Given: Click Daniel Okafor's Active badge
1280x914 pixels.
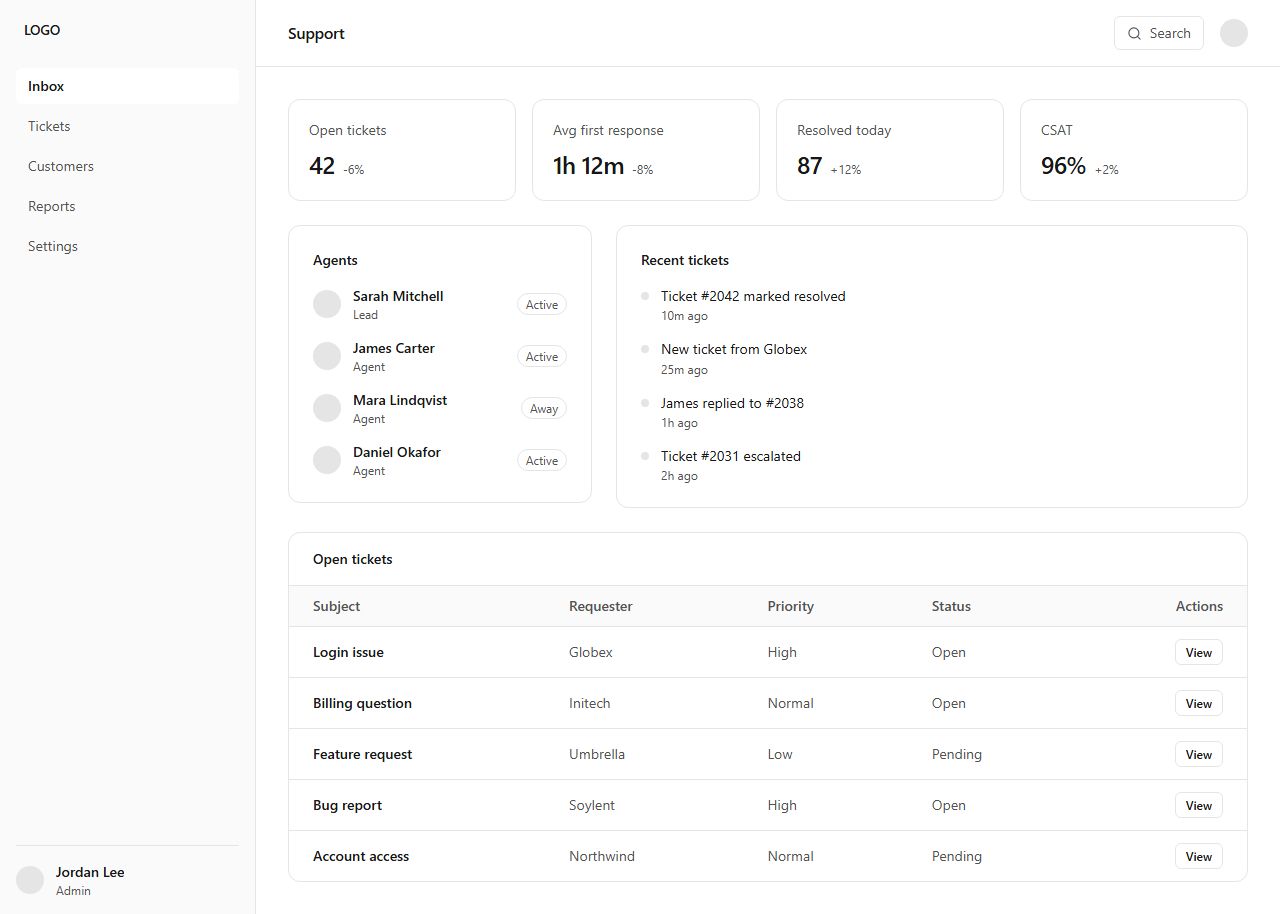Looking at the screenshot, I should (x=542, y=460).
